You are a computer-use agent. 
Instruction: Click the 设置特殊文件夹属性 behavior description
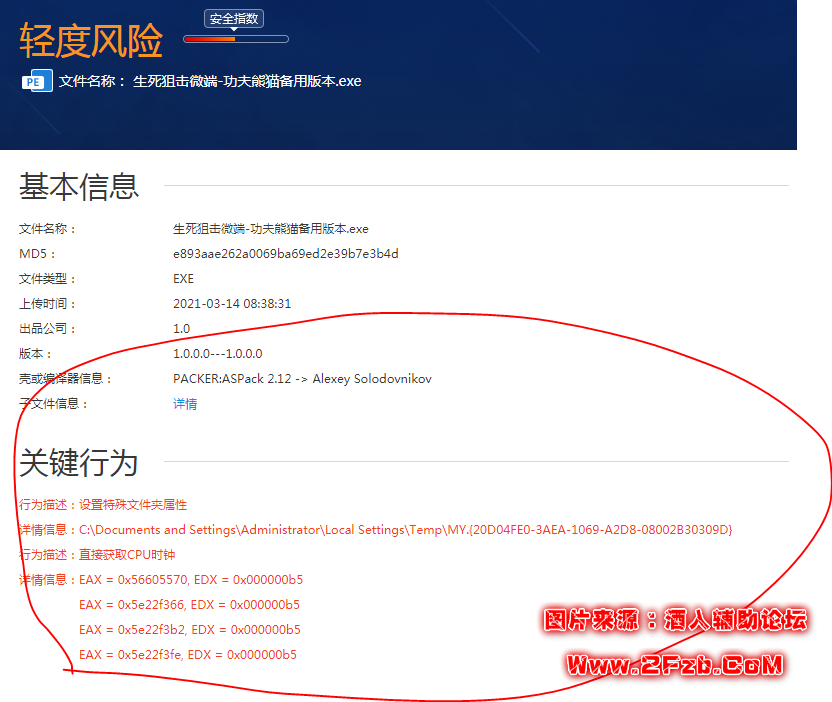pos(133,505)
